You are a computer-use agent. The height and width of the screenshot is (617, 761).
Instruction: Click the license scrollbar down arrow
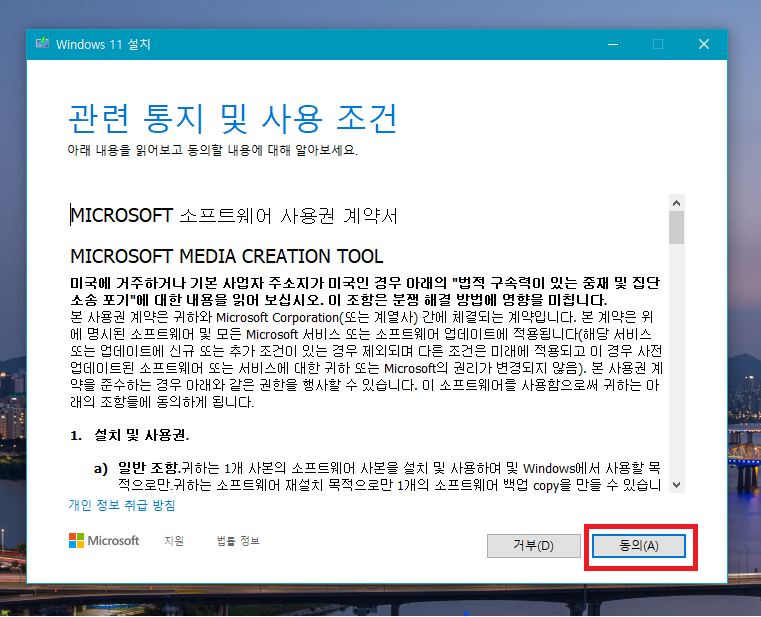pyautogui.click(x=677, y=484)
